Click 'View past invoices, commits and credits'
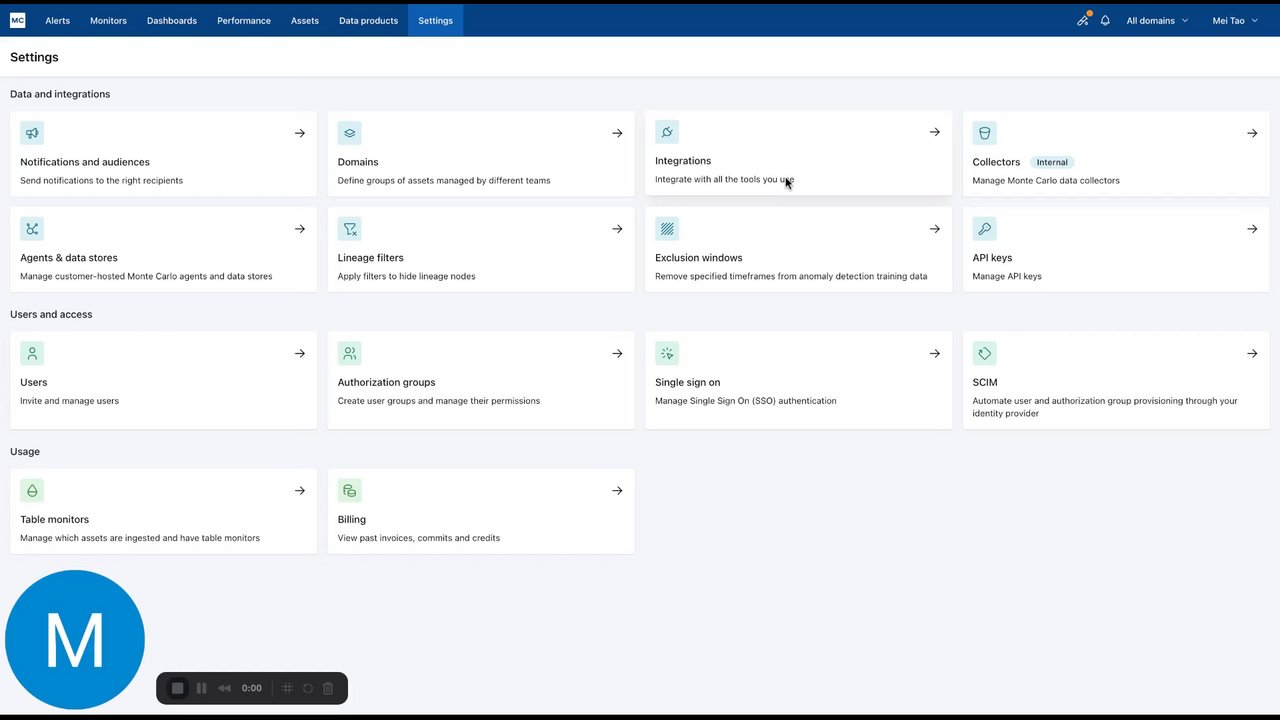The width and height of the screenshot is (1280, 720). click(x=419, y=538)
